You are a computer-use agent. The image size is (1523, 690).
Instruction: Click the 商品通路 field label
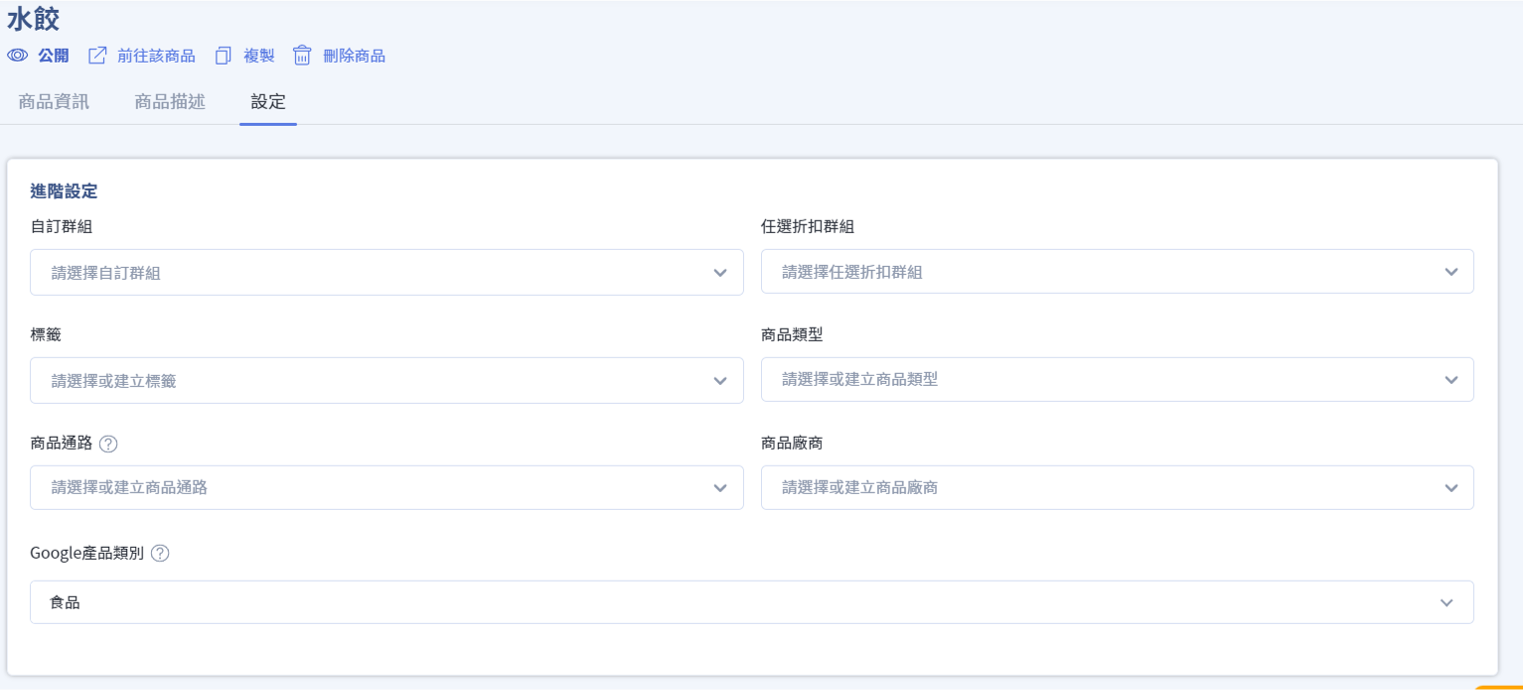[61, 443]
